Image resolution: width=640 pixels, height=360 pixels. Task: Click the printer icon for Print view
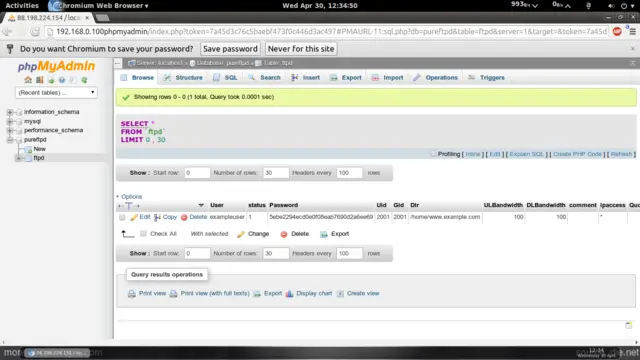(131, 293)
